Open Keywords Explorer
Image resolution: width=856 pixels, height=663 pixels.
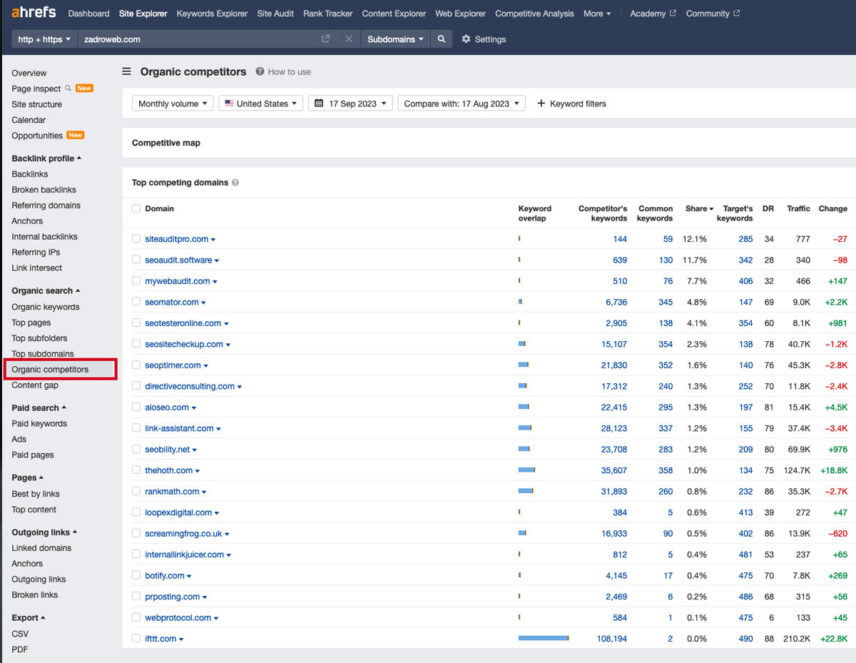[212, 13]
